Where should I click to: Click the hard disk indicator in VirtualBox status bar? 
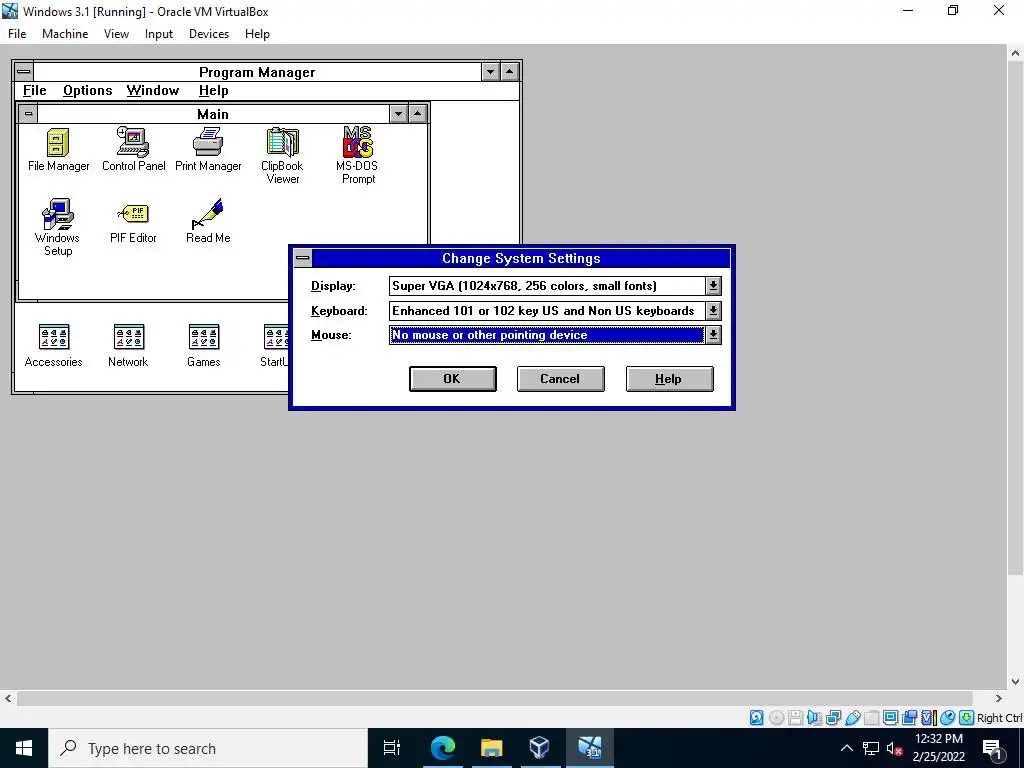coord(756,718)
